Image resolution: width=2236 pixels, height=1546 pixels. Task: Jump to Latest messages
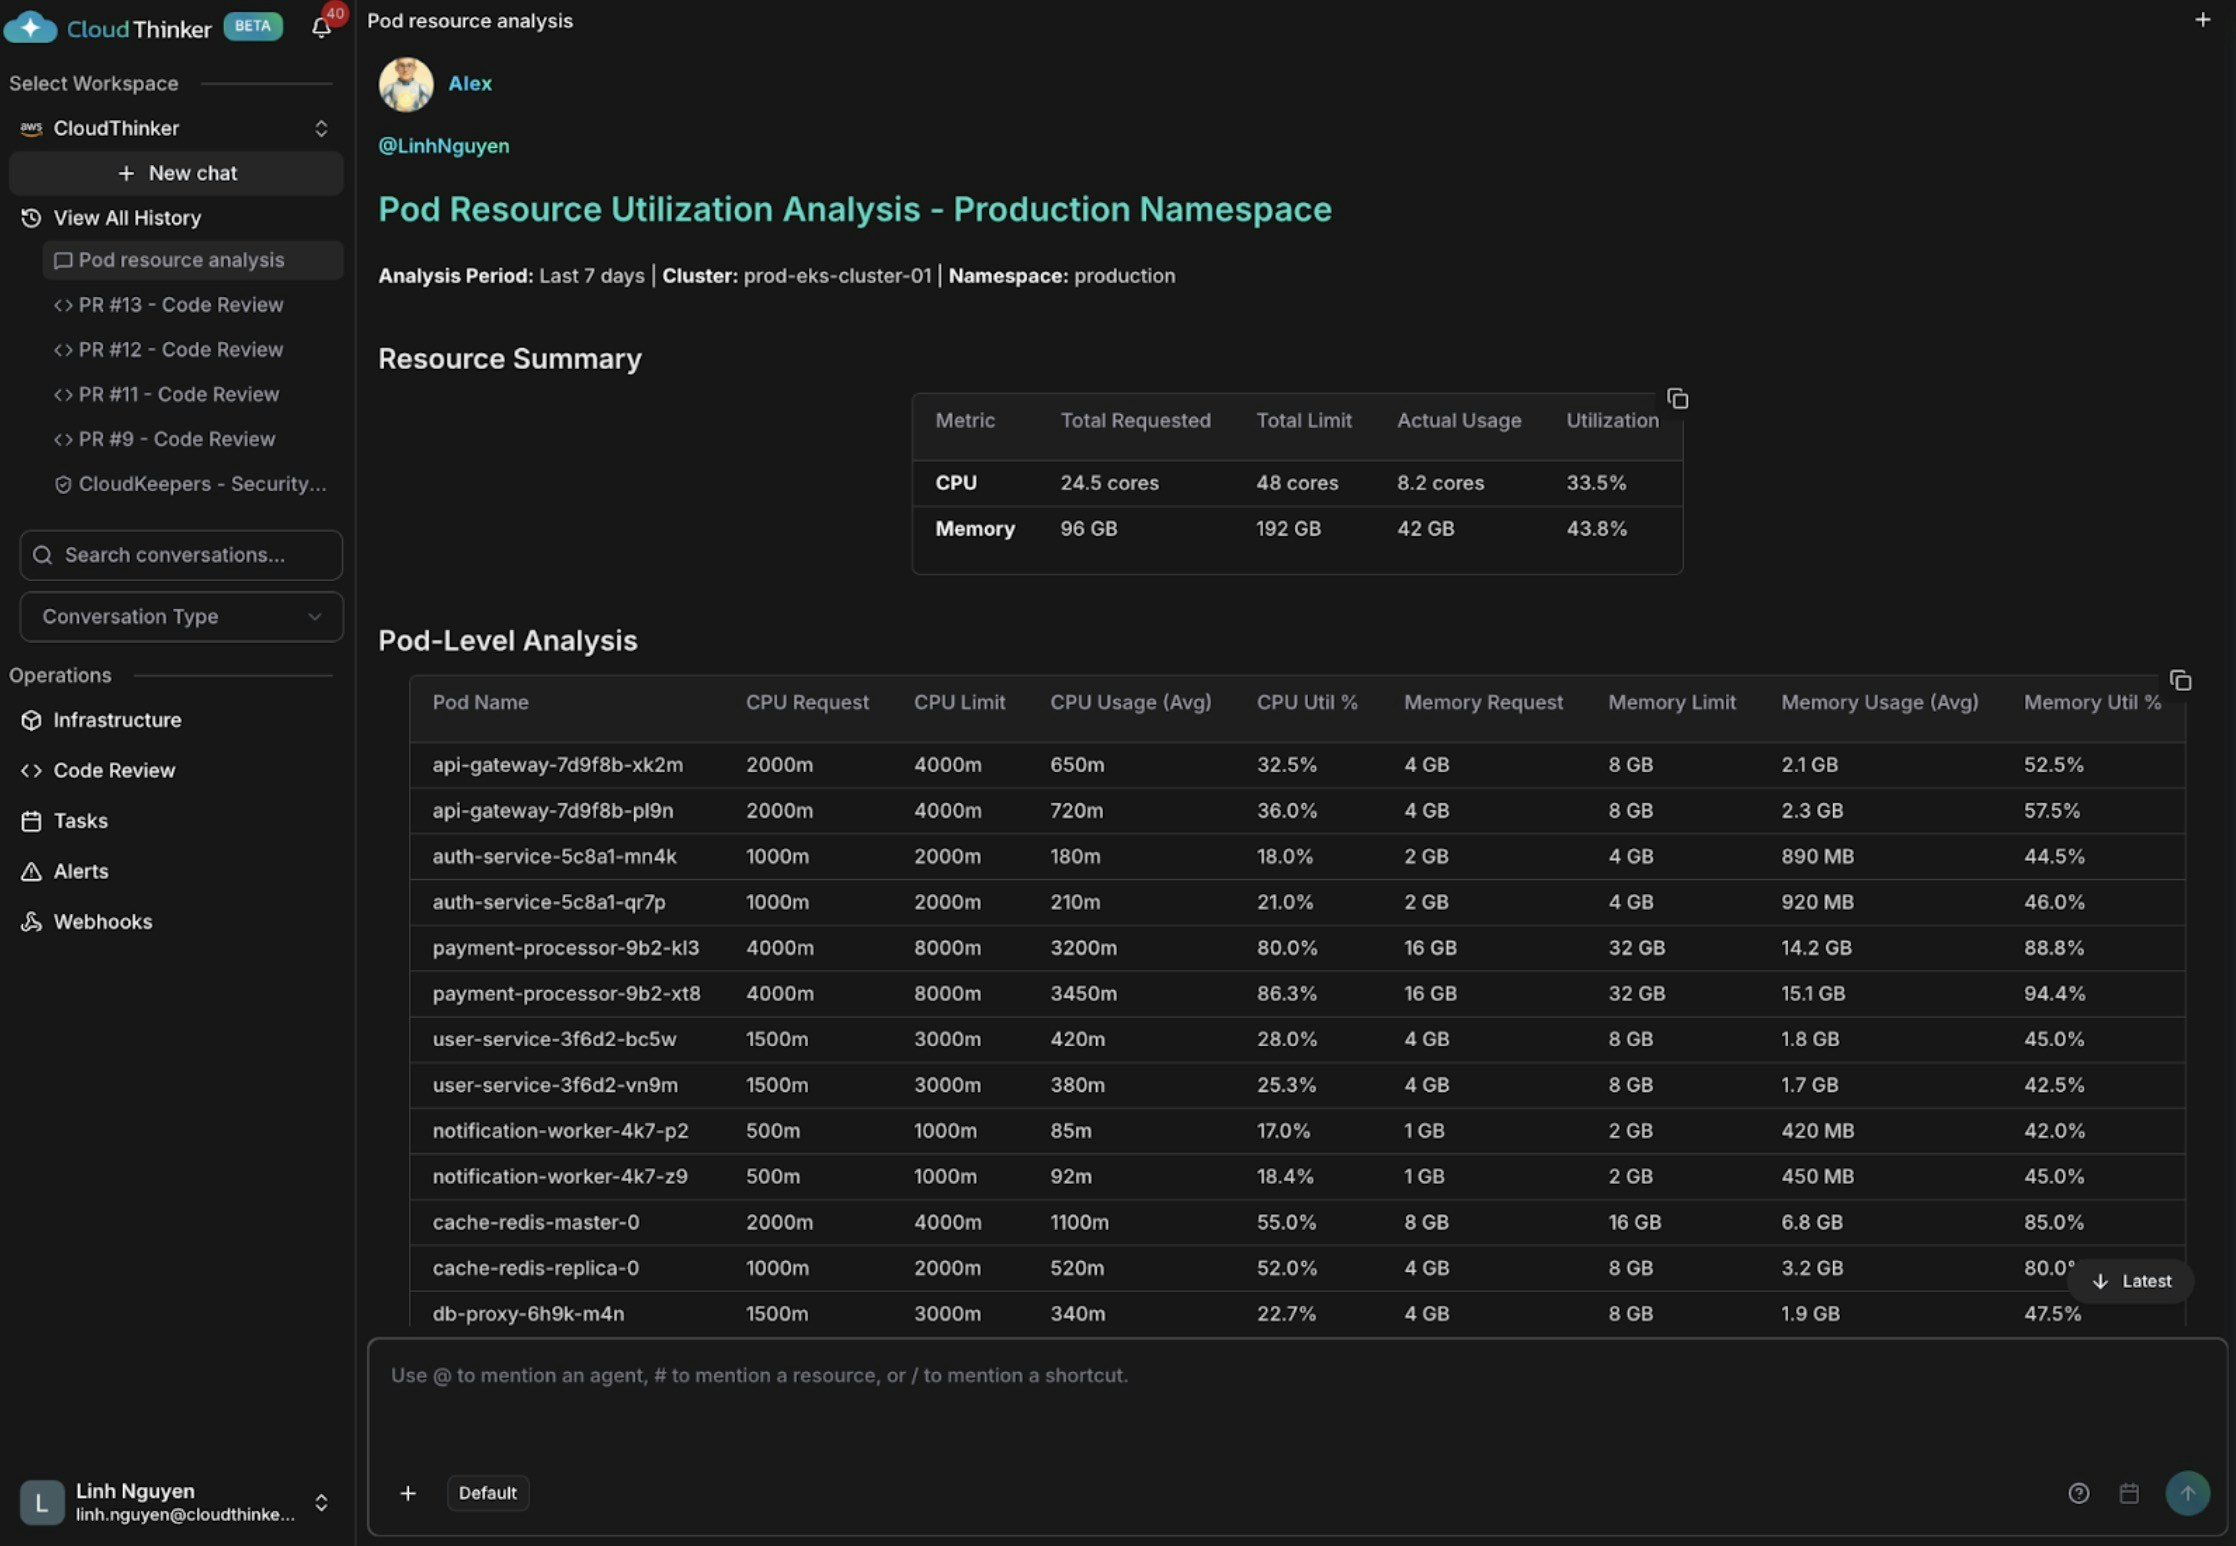click(2131, 1281)
